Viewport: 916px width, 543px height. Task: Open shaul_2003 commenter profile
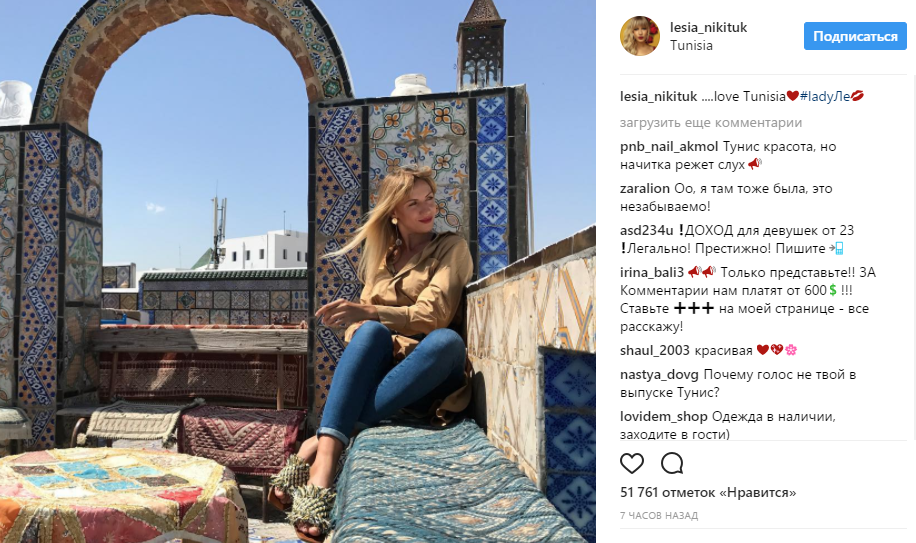pyautogui.click(x=654, y=350)
